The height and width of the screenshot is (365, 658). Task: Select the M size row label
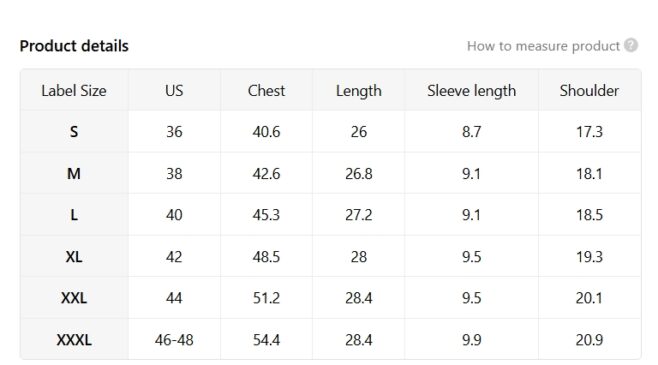(x=74, y=173)
